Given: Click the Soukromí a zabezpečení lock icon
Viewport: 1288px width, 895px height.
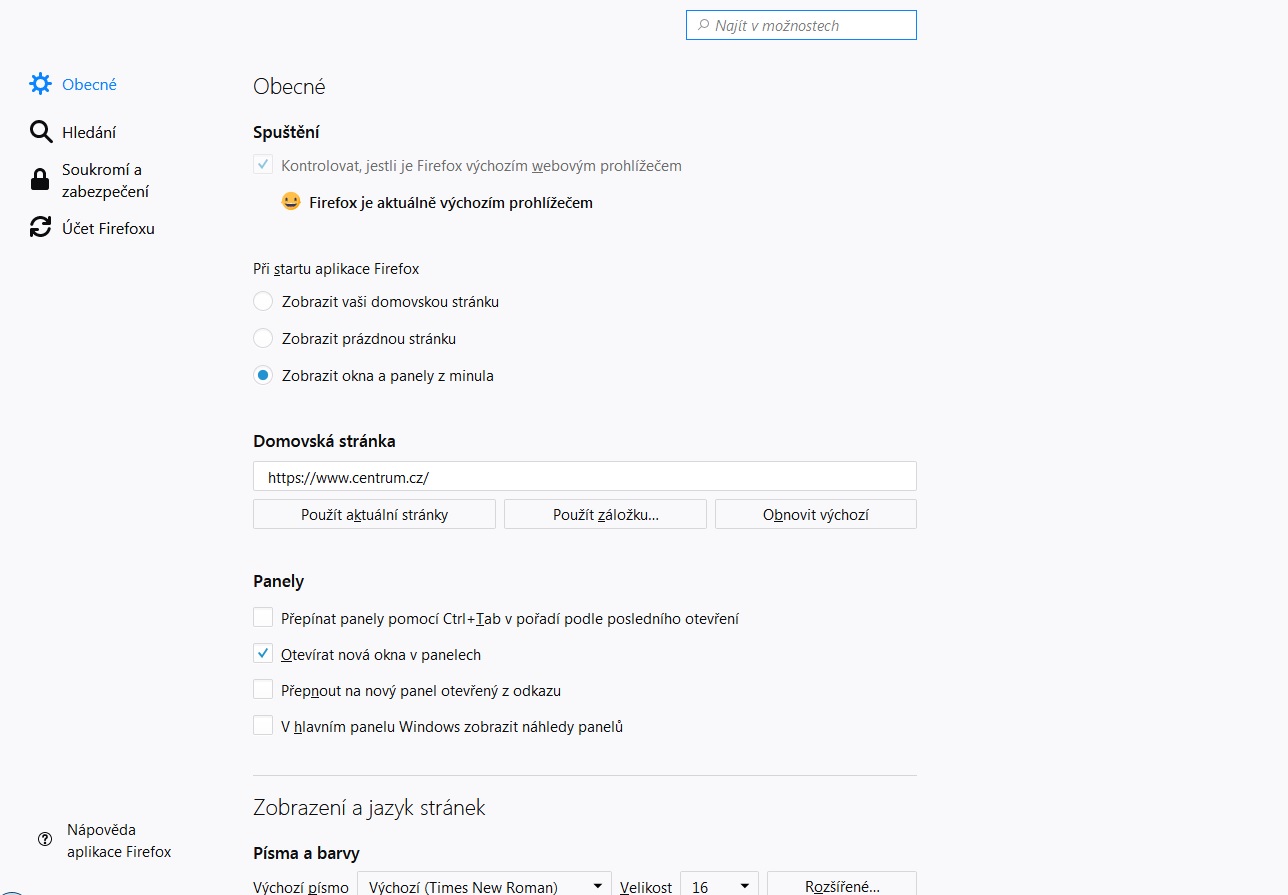Looking at the screenshot, I should [x=40, y=180].
